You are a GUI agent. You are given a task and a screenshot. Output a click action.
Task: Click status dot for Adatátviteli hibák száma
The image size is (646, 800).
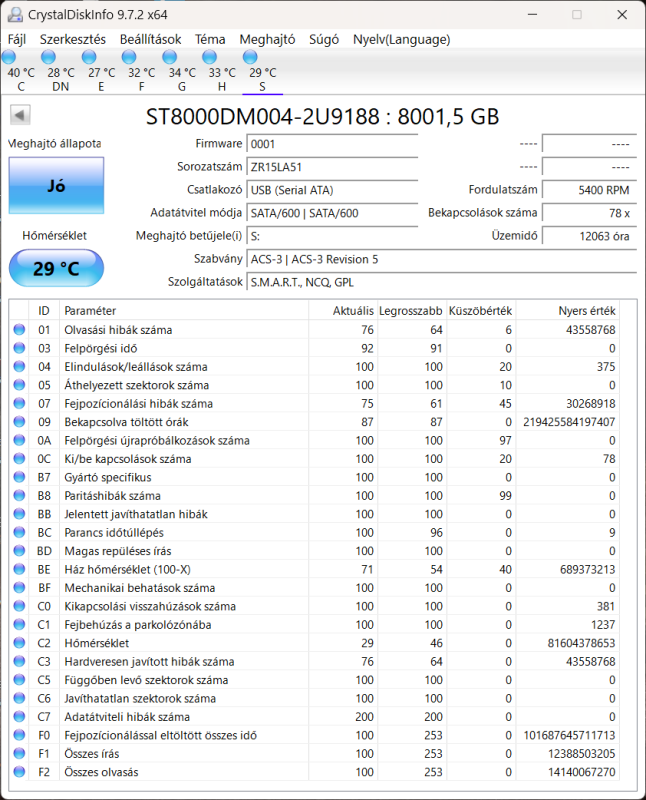click(x=19, y=716)
